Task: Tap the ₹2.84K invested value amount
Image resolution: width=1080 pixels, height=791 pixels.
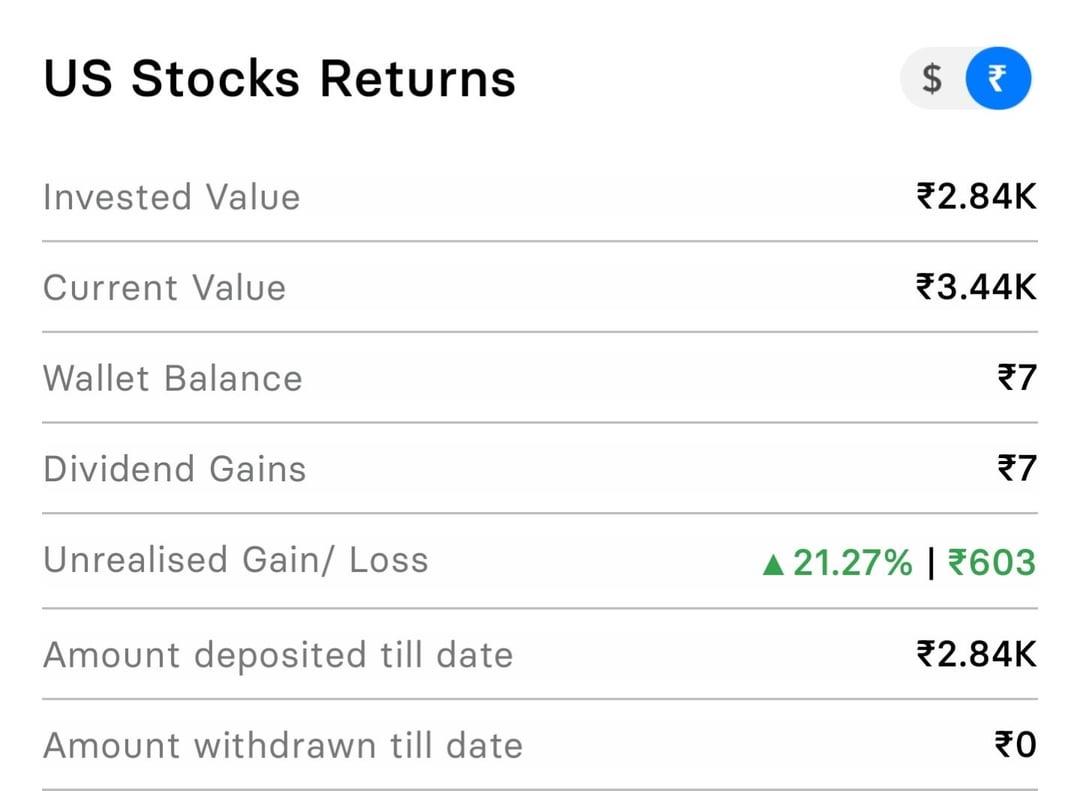Action: pyautogui.click(x=976, y=196)
